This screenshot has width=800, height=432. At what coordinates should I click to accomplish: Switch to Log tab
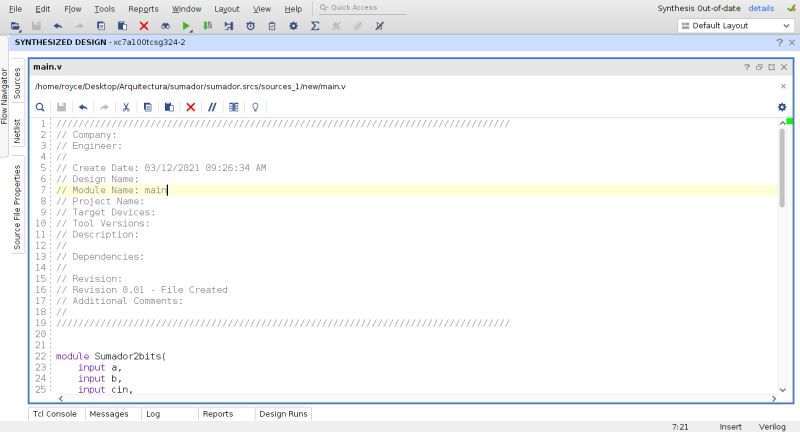(x=153, y=414)
